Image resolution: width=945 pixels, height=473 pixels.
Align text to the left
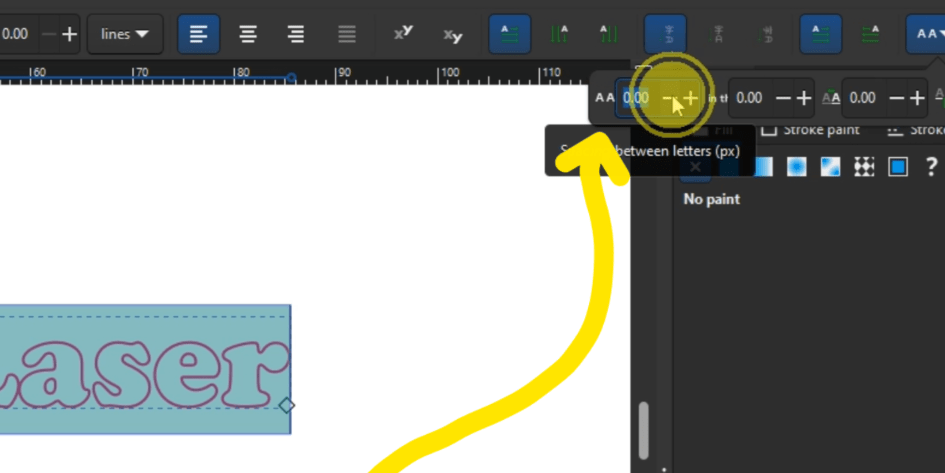pos(199,34)
